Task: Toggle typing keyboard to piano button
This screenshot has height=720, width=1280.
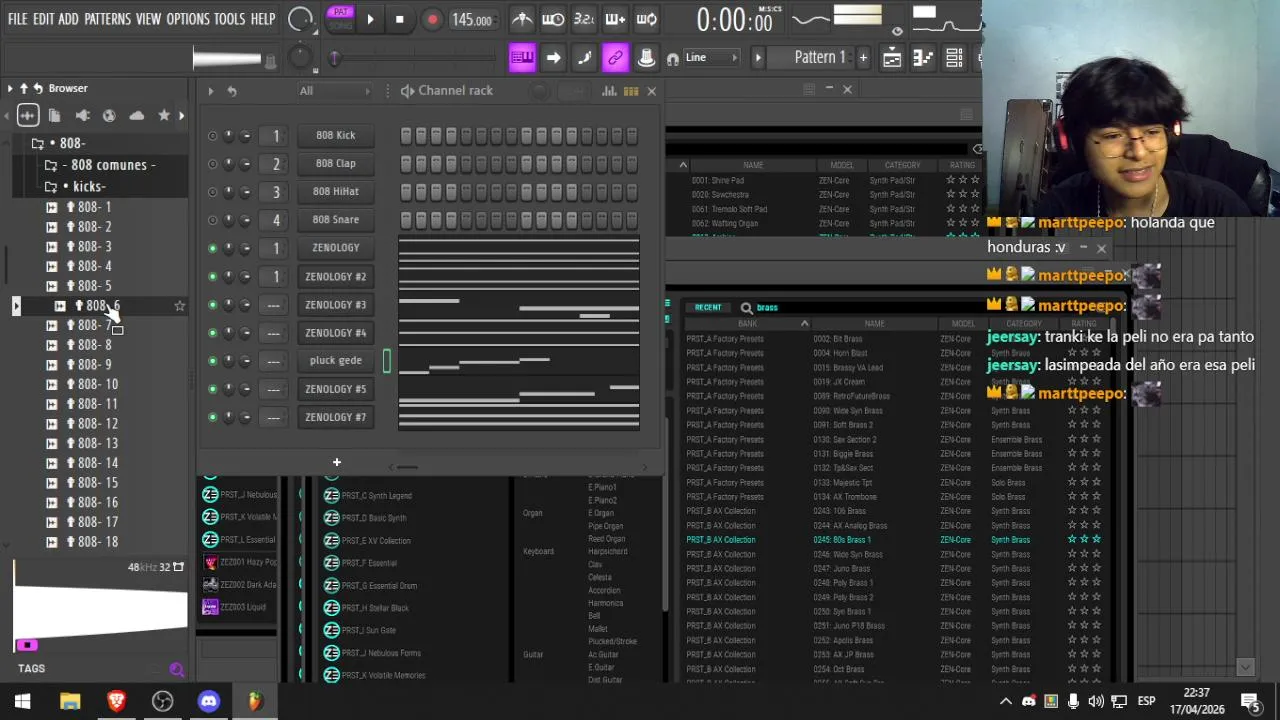Action: (x=522, y=58)
